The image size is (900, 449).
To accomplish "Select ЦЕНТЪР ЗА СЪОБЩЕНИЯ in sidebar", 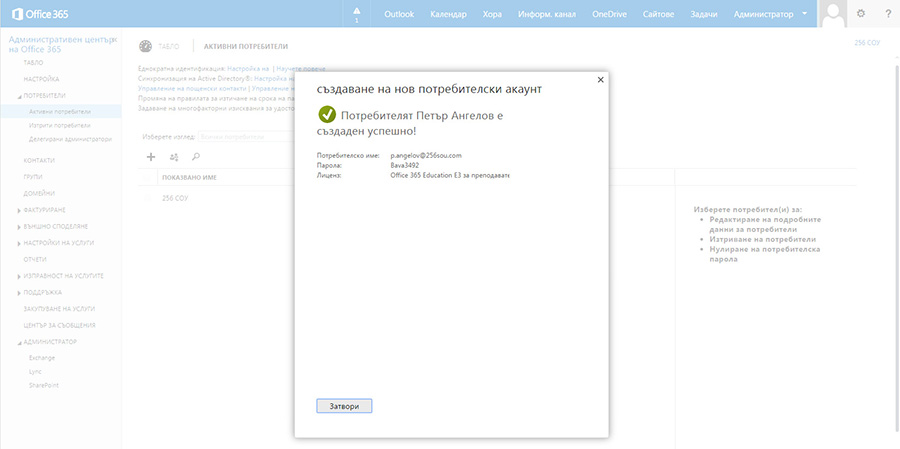I will 59,325.
